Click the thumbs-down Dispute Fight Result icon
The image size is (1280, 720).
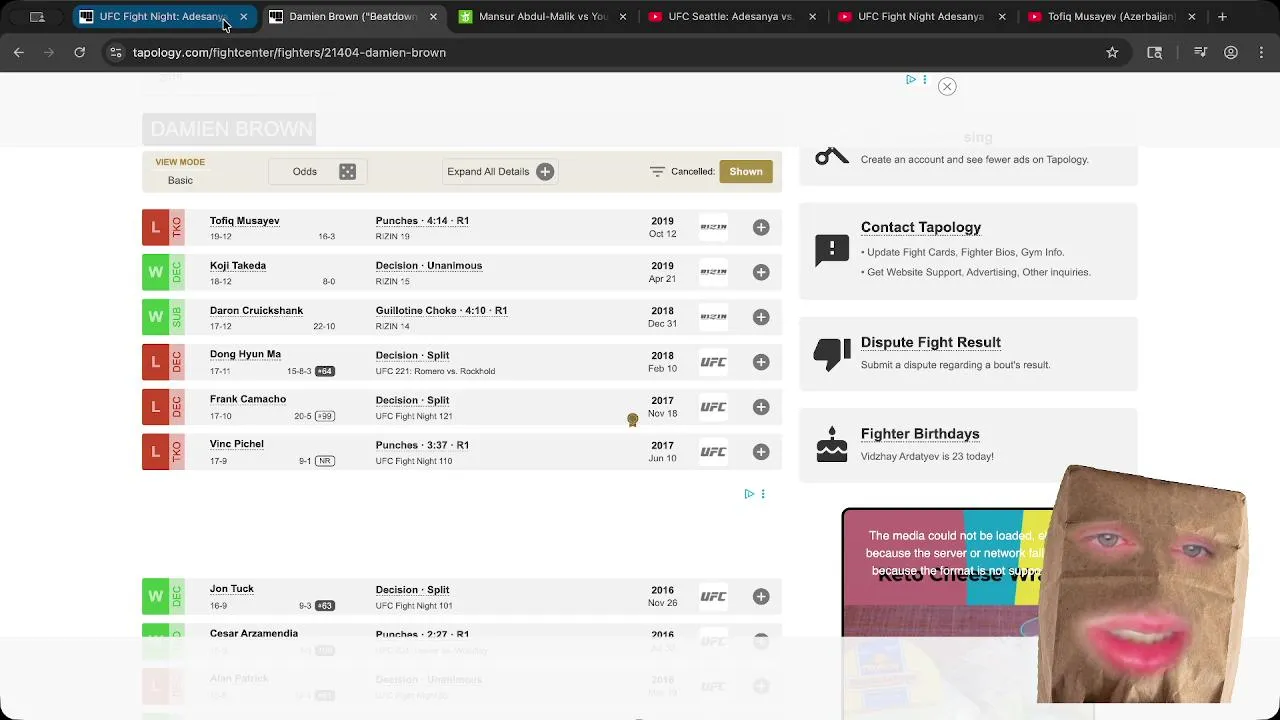point(831,353)
